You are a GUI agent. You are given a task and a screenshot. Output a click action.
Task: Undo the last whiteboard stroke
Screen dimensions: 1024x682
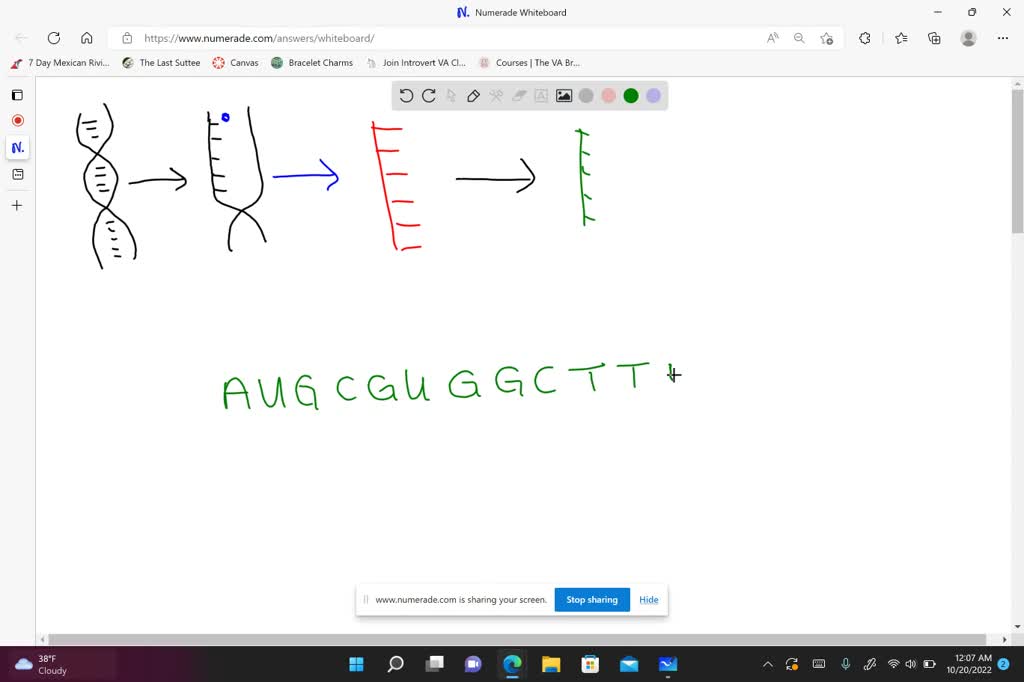pyautogui.click(x=406, y=95)
